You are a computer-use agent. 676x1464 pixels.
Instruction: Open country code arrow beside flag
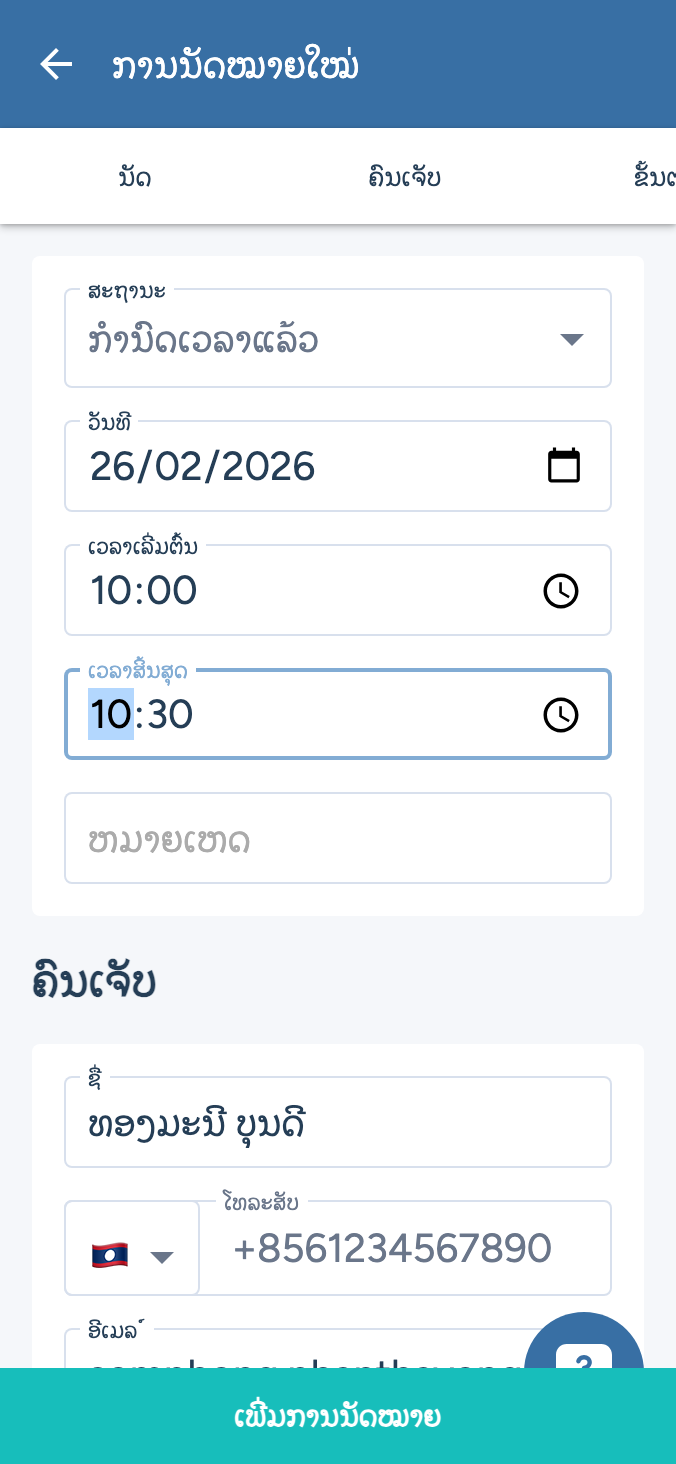tap(162, 1257)
